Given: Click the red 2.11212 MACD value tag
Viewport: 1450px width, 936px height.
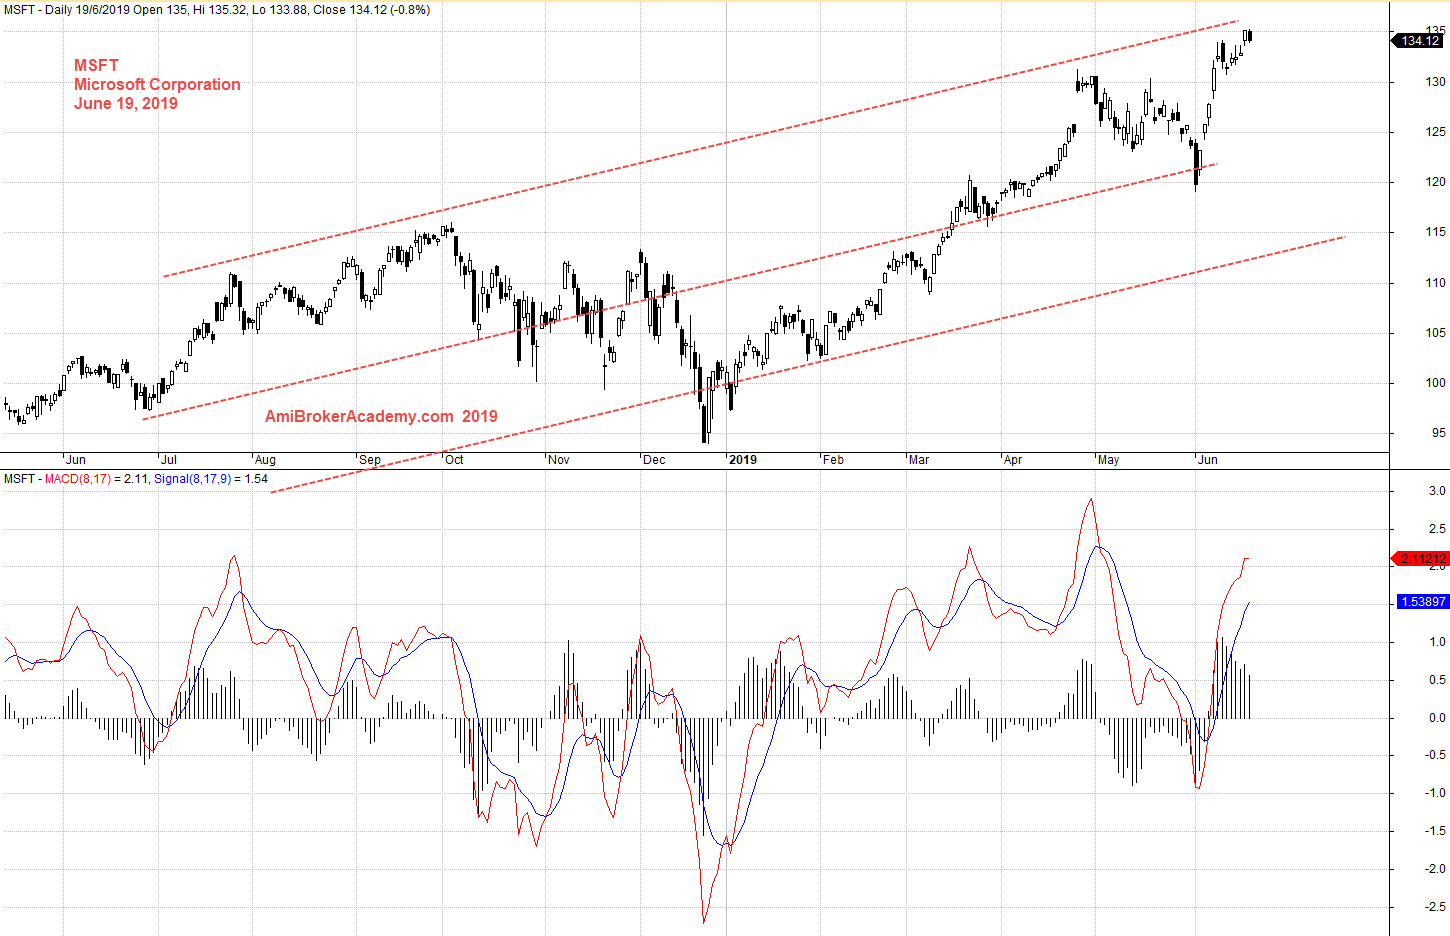Looking at the screenshot, I should (1421, 559).
